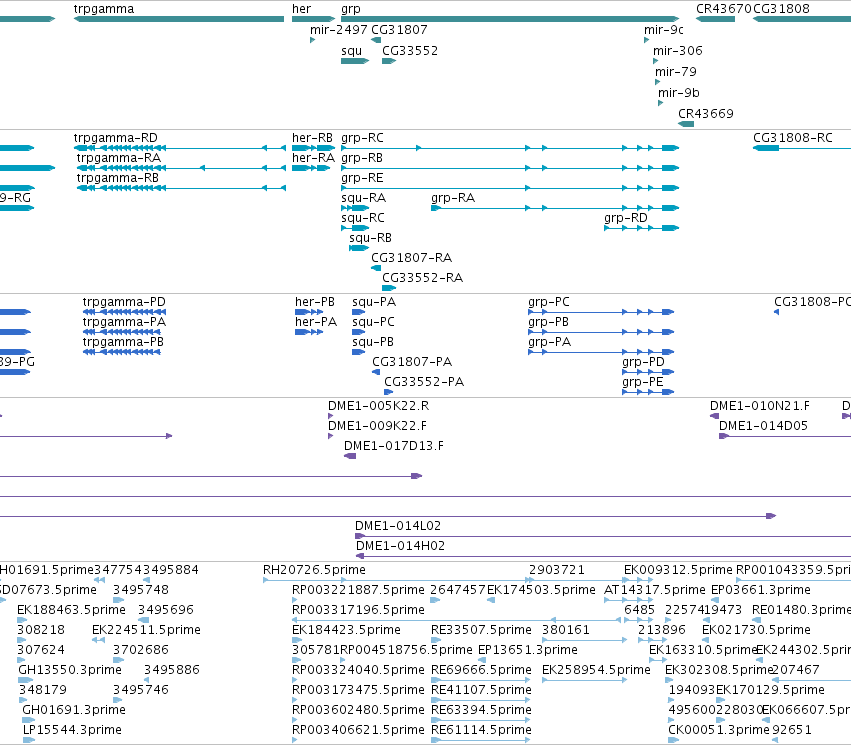Select the RP003221887.5prime EST label
This screenshot has height=745, width=851.
click(x=358, y=590)
